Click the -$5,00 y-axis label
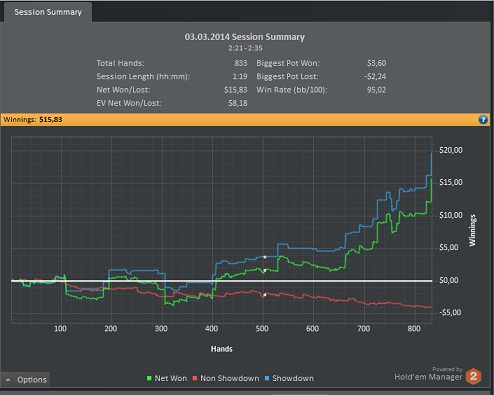Viewport: 494px width, 395px height. [450, 312]
